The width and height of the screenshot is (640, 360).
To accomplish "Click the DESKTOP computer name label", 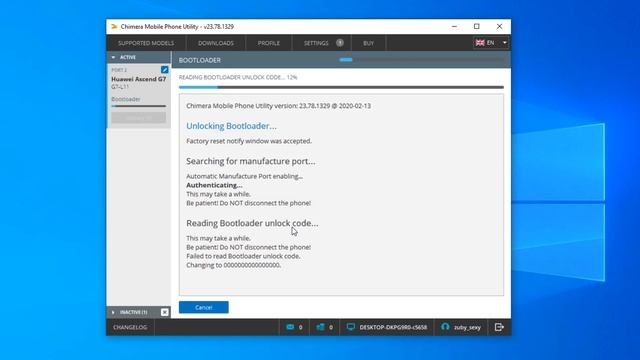I will (x=393, y=327).
